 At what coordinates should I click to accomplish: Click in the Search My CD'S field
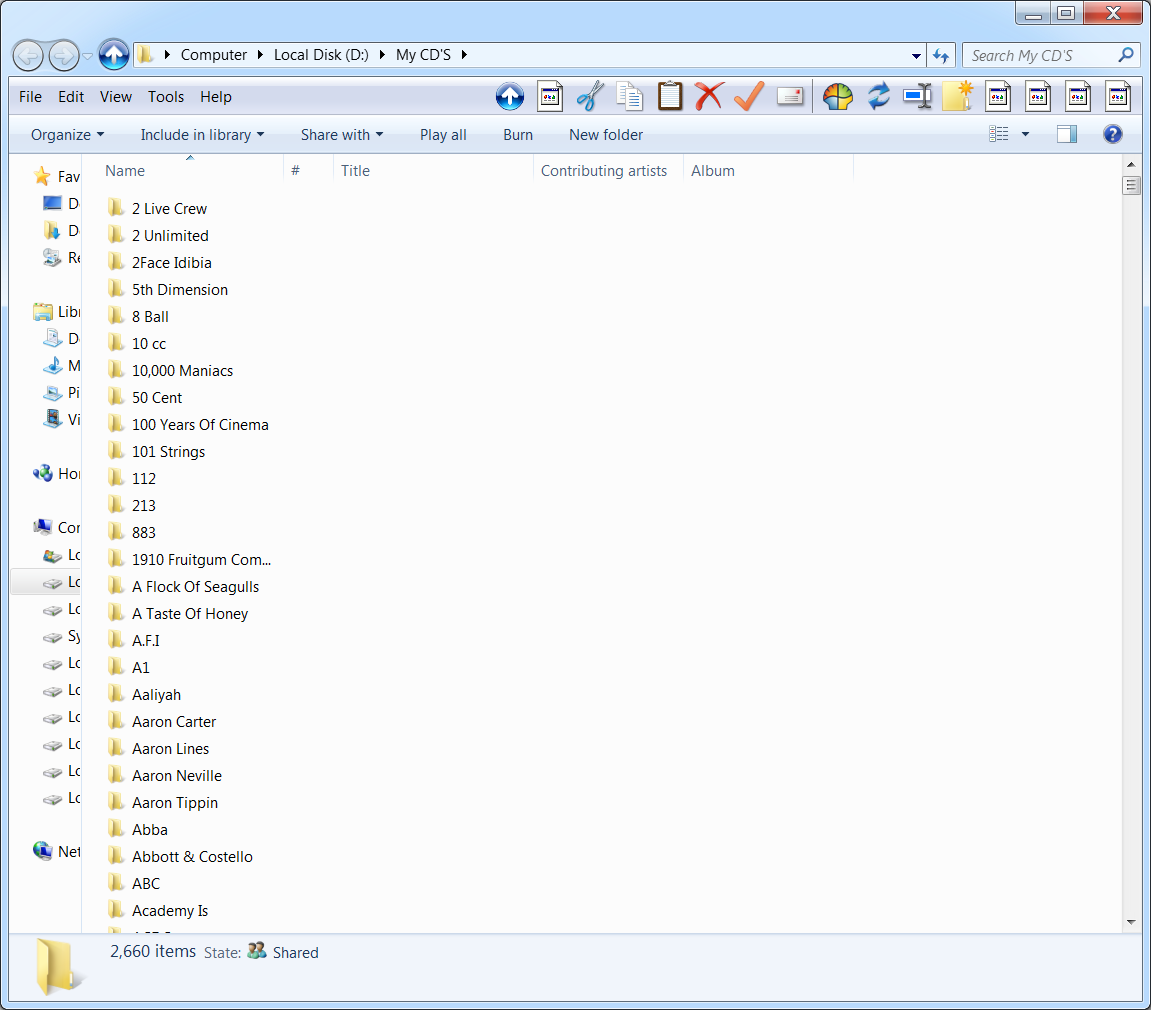pyautogui.click(x=1040, y=55)
